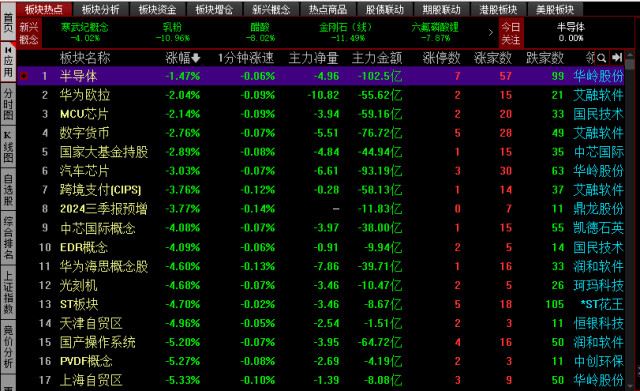Click the 寒武纪概念 ticker item
Viewport: 640px width, 391px height.
[84, 32]
